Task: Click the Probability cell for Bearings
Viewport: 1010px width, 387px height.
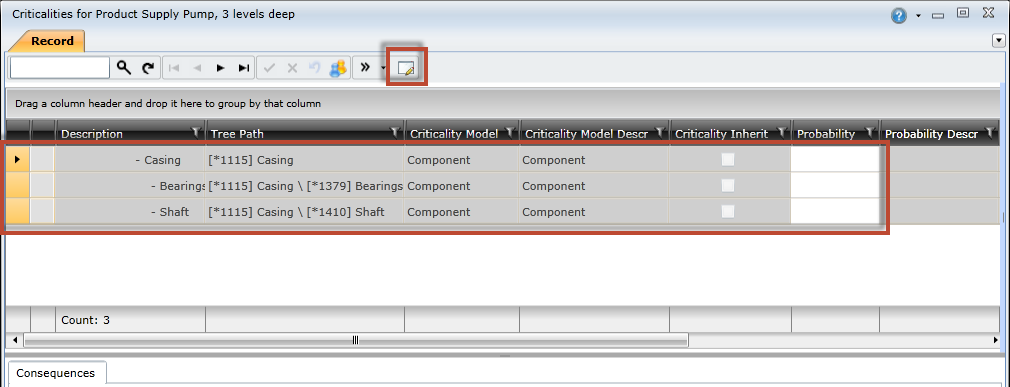Action: pyautogui.click(x=835, y=185)
